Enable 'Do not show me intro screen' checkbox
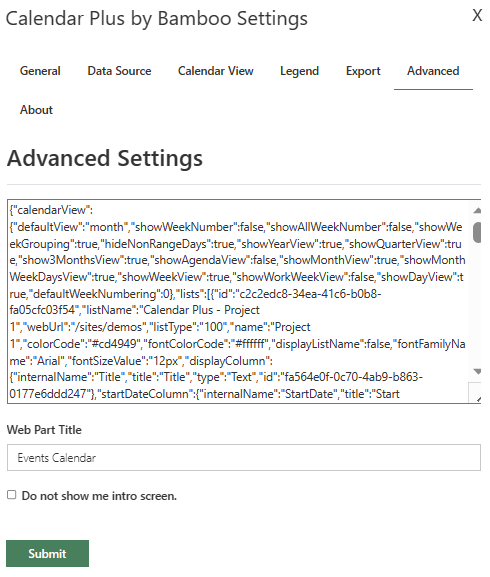Viewport: 490px width, 577px height. coord(12,495)
